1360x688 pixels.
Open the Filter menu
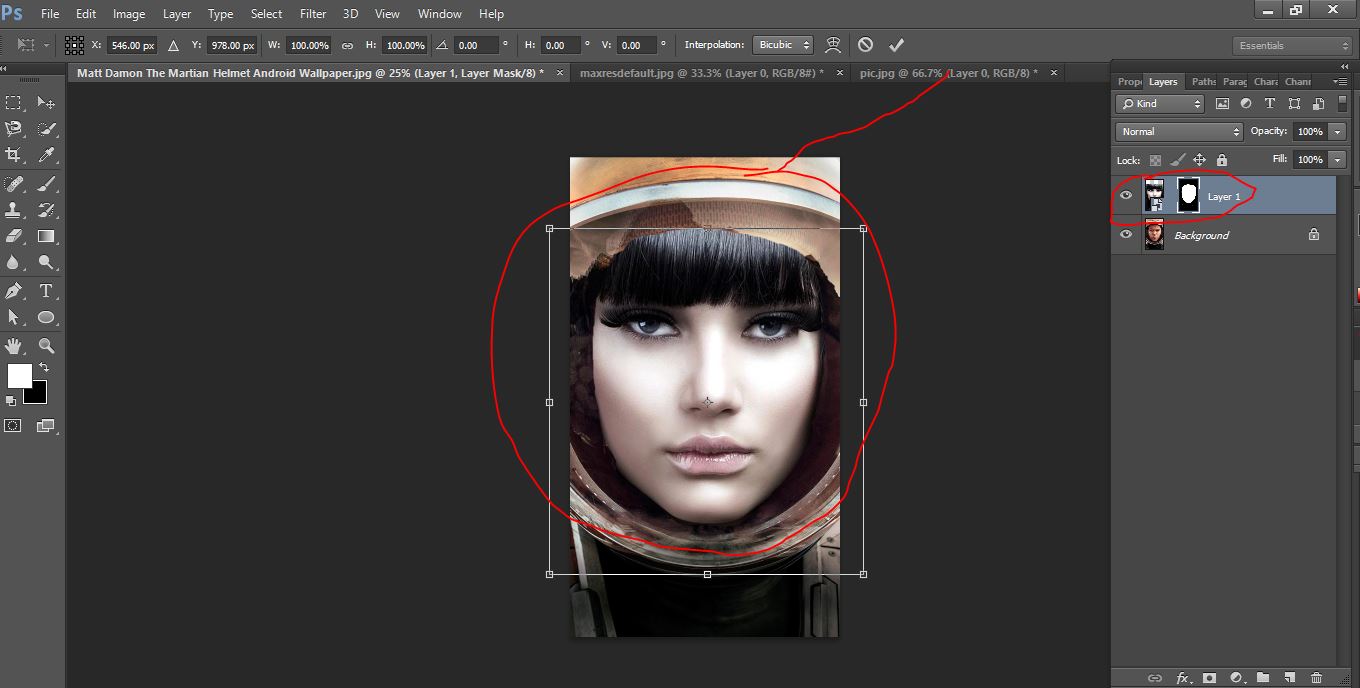tap(313, 14)
